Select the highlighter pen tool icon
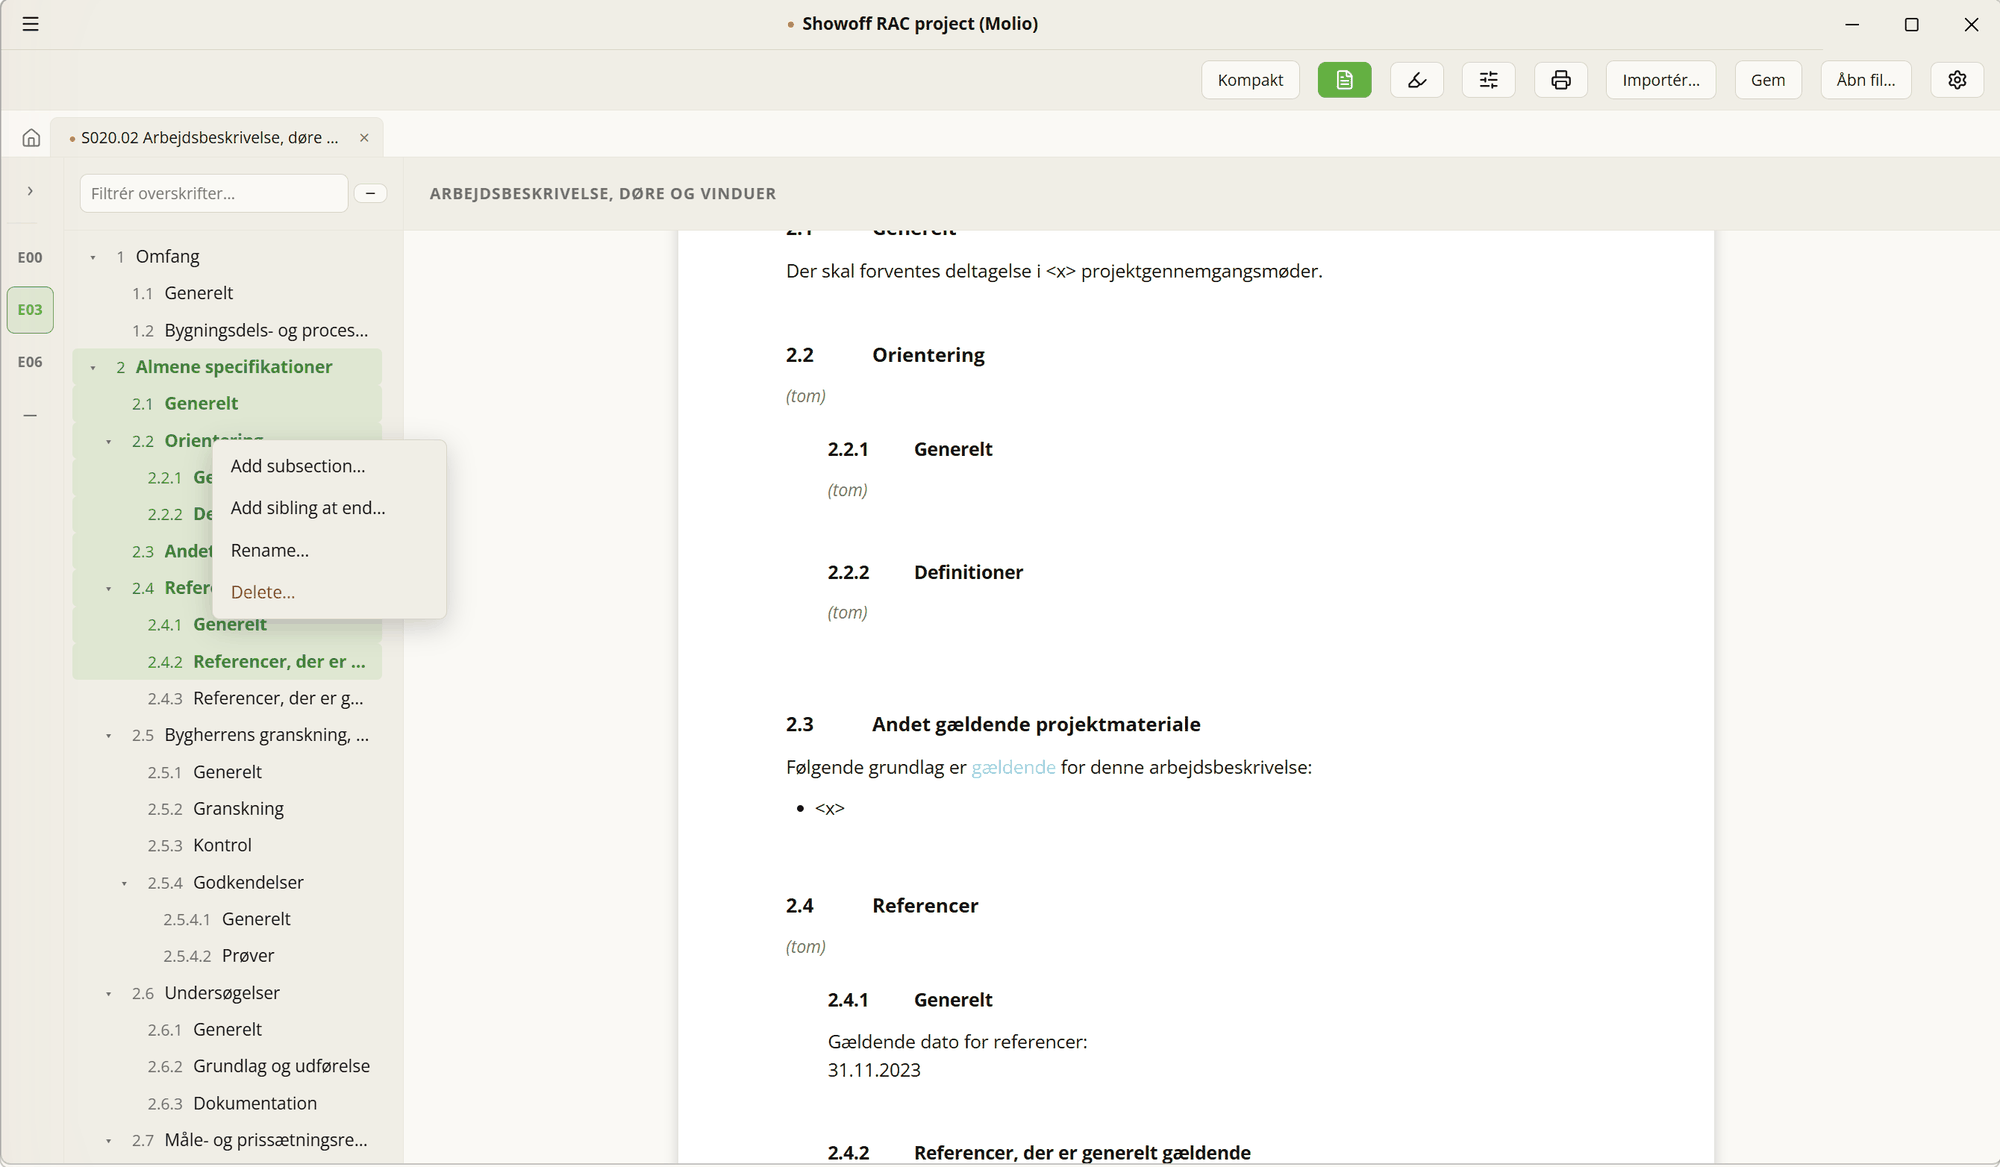Image resolution: width=2000 pixels, height=1167 pixels. [1417, 80]
